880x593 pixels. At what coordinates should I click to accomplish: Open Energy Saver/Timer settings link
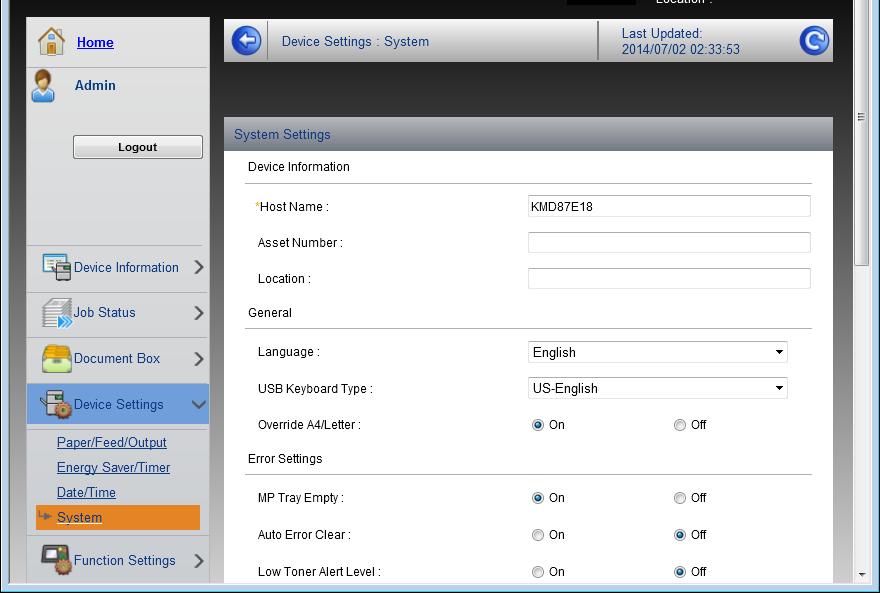pos(113,467)
